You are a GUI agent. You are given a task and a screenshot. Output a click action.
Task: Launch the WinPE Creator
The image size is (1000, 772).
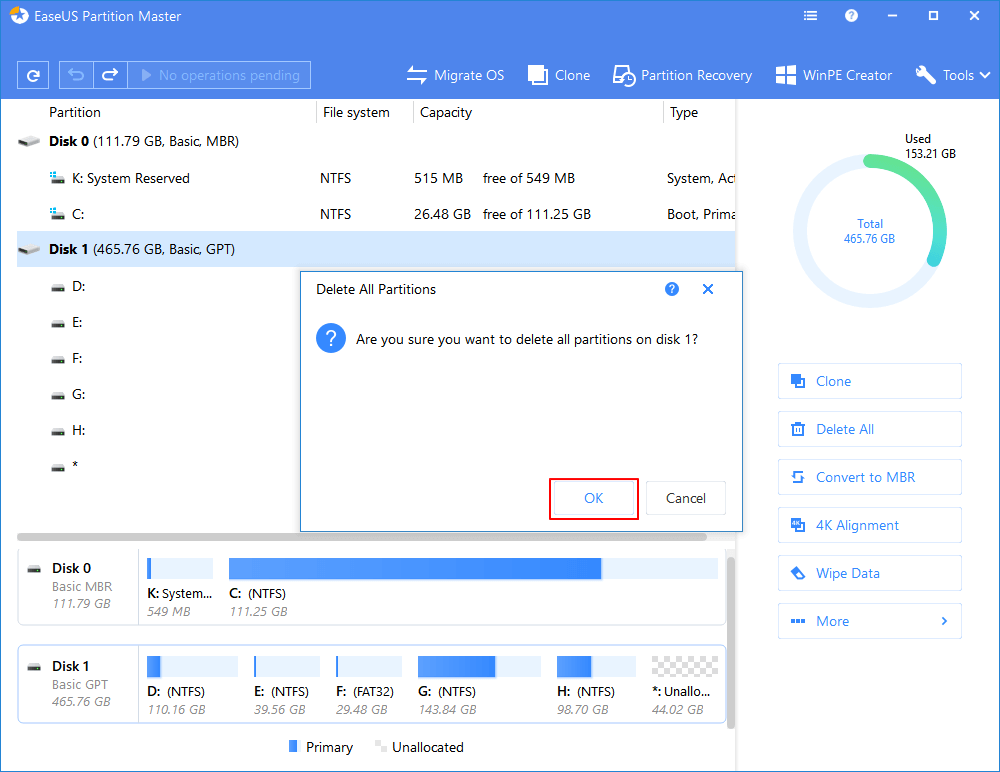834,75
